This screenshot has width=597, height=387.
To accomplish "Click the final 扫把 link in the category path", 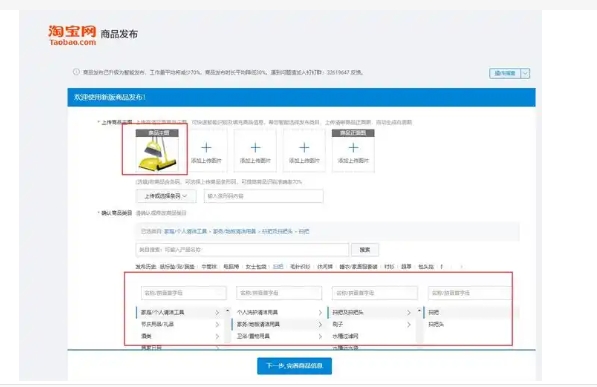I will pyautogui.click(x=304, y=232).
